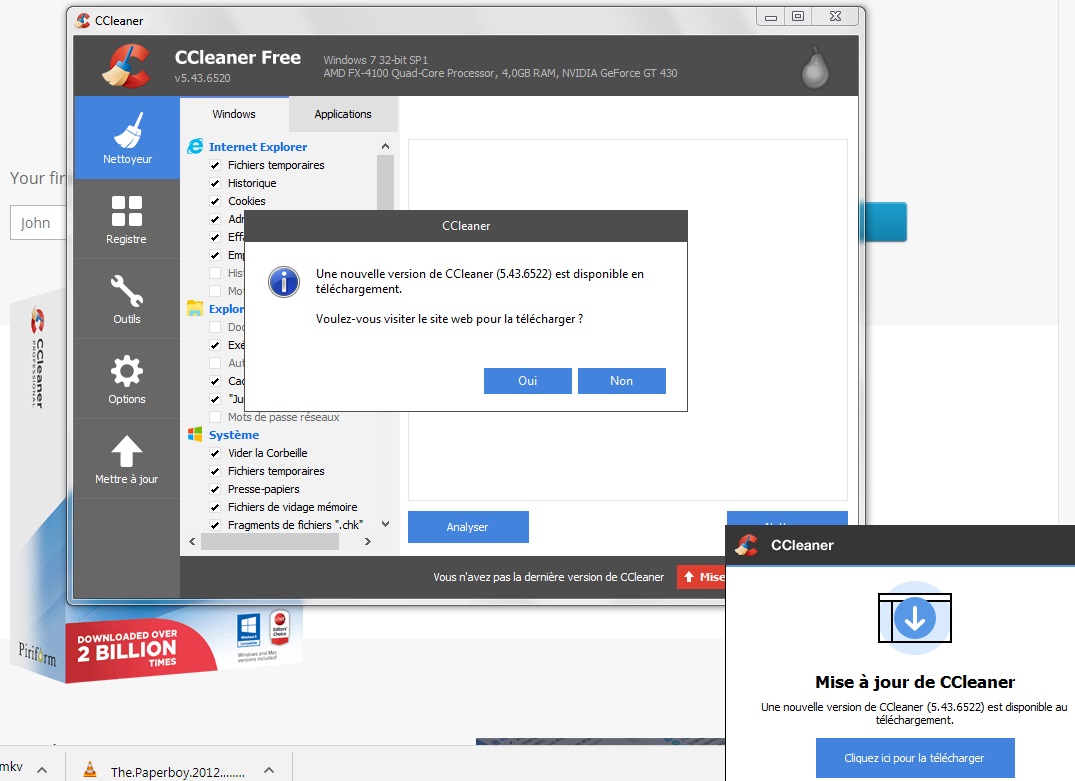Click the CCleaner title bar icon
This screenshot has height=781, width=1075.
[83, 21]
